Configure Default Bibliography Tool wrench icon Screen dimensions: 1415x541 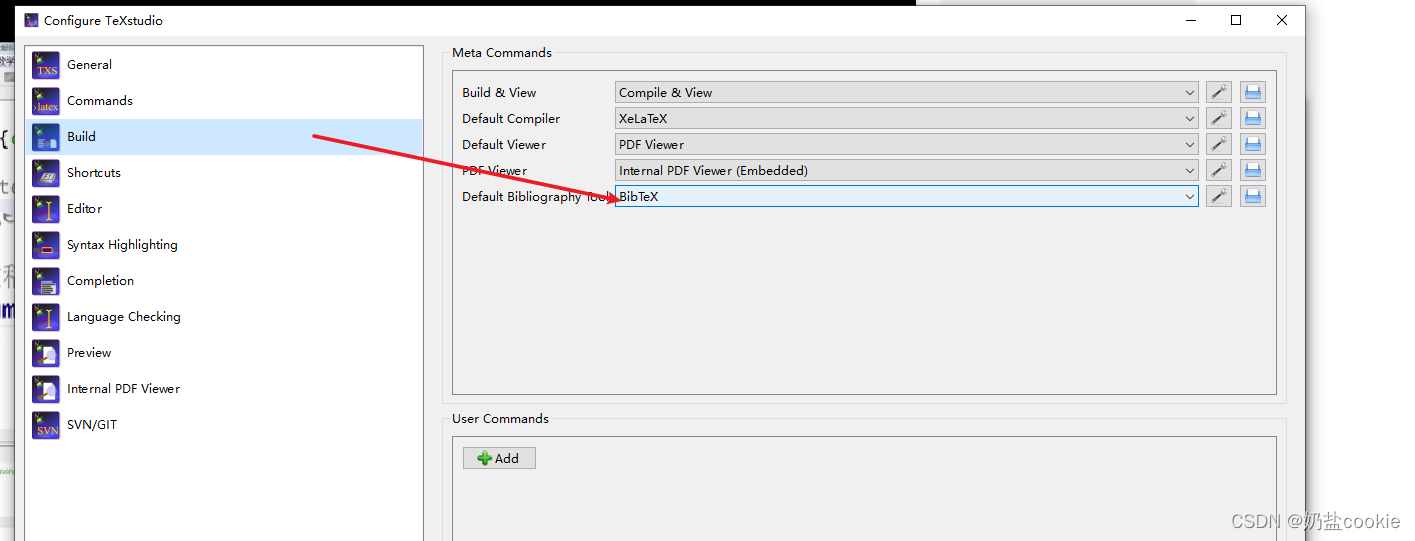(x=1218, y=196)
